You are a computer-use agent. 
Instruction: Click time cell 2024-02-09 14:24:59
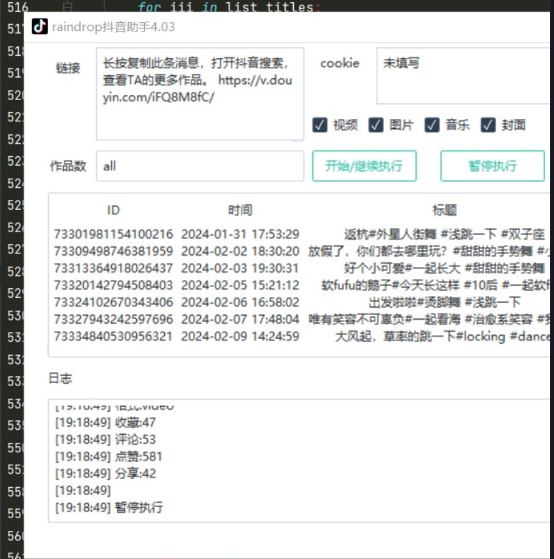[x=240, y=337]
